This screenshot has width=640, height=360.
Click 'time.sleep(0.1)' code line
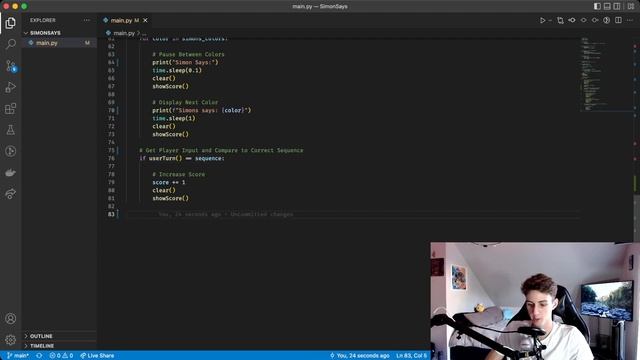pos(177,70)
